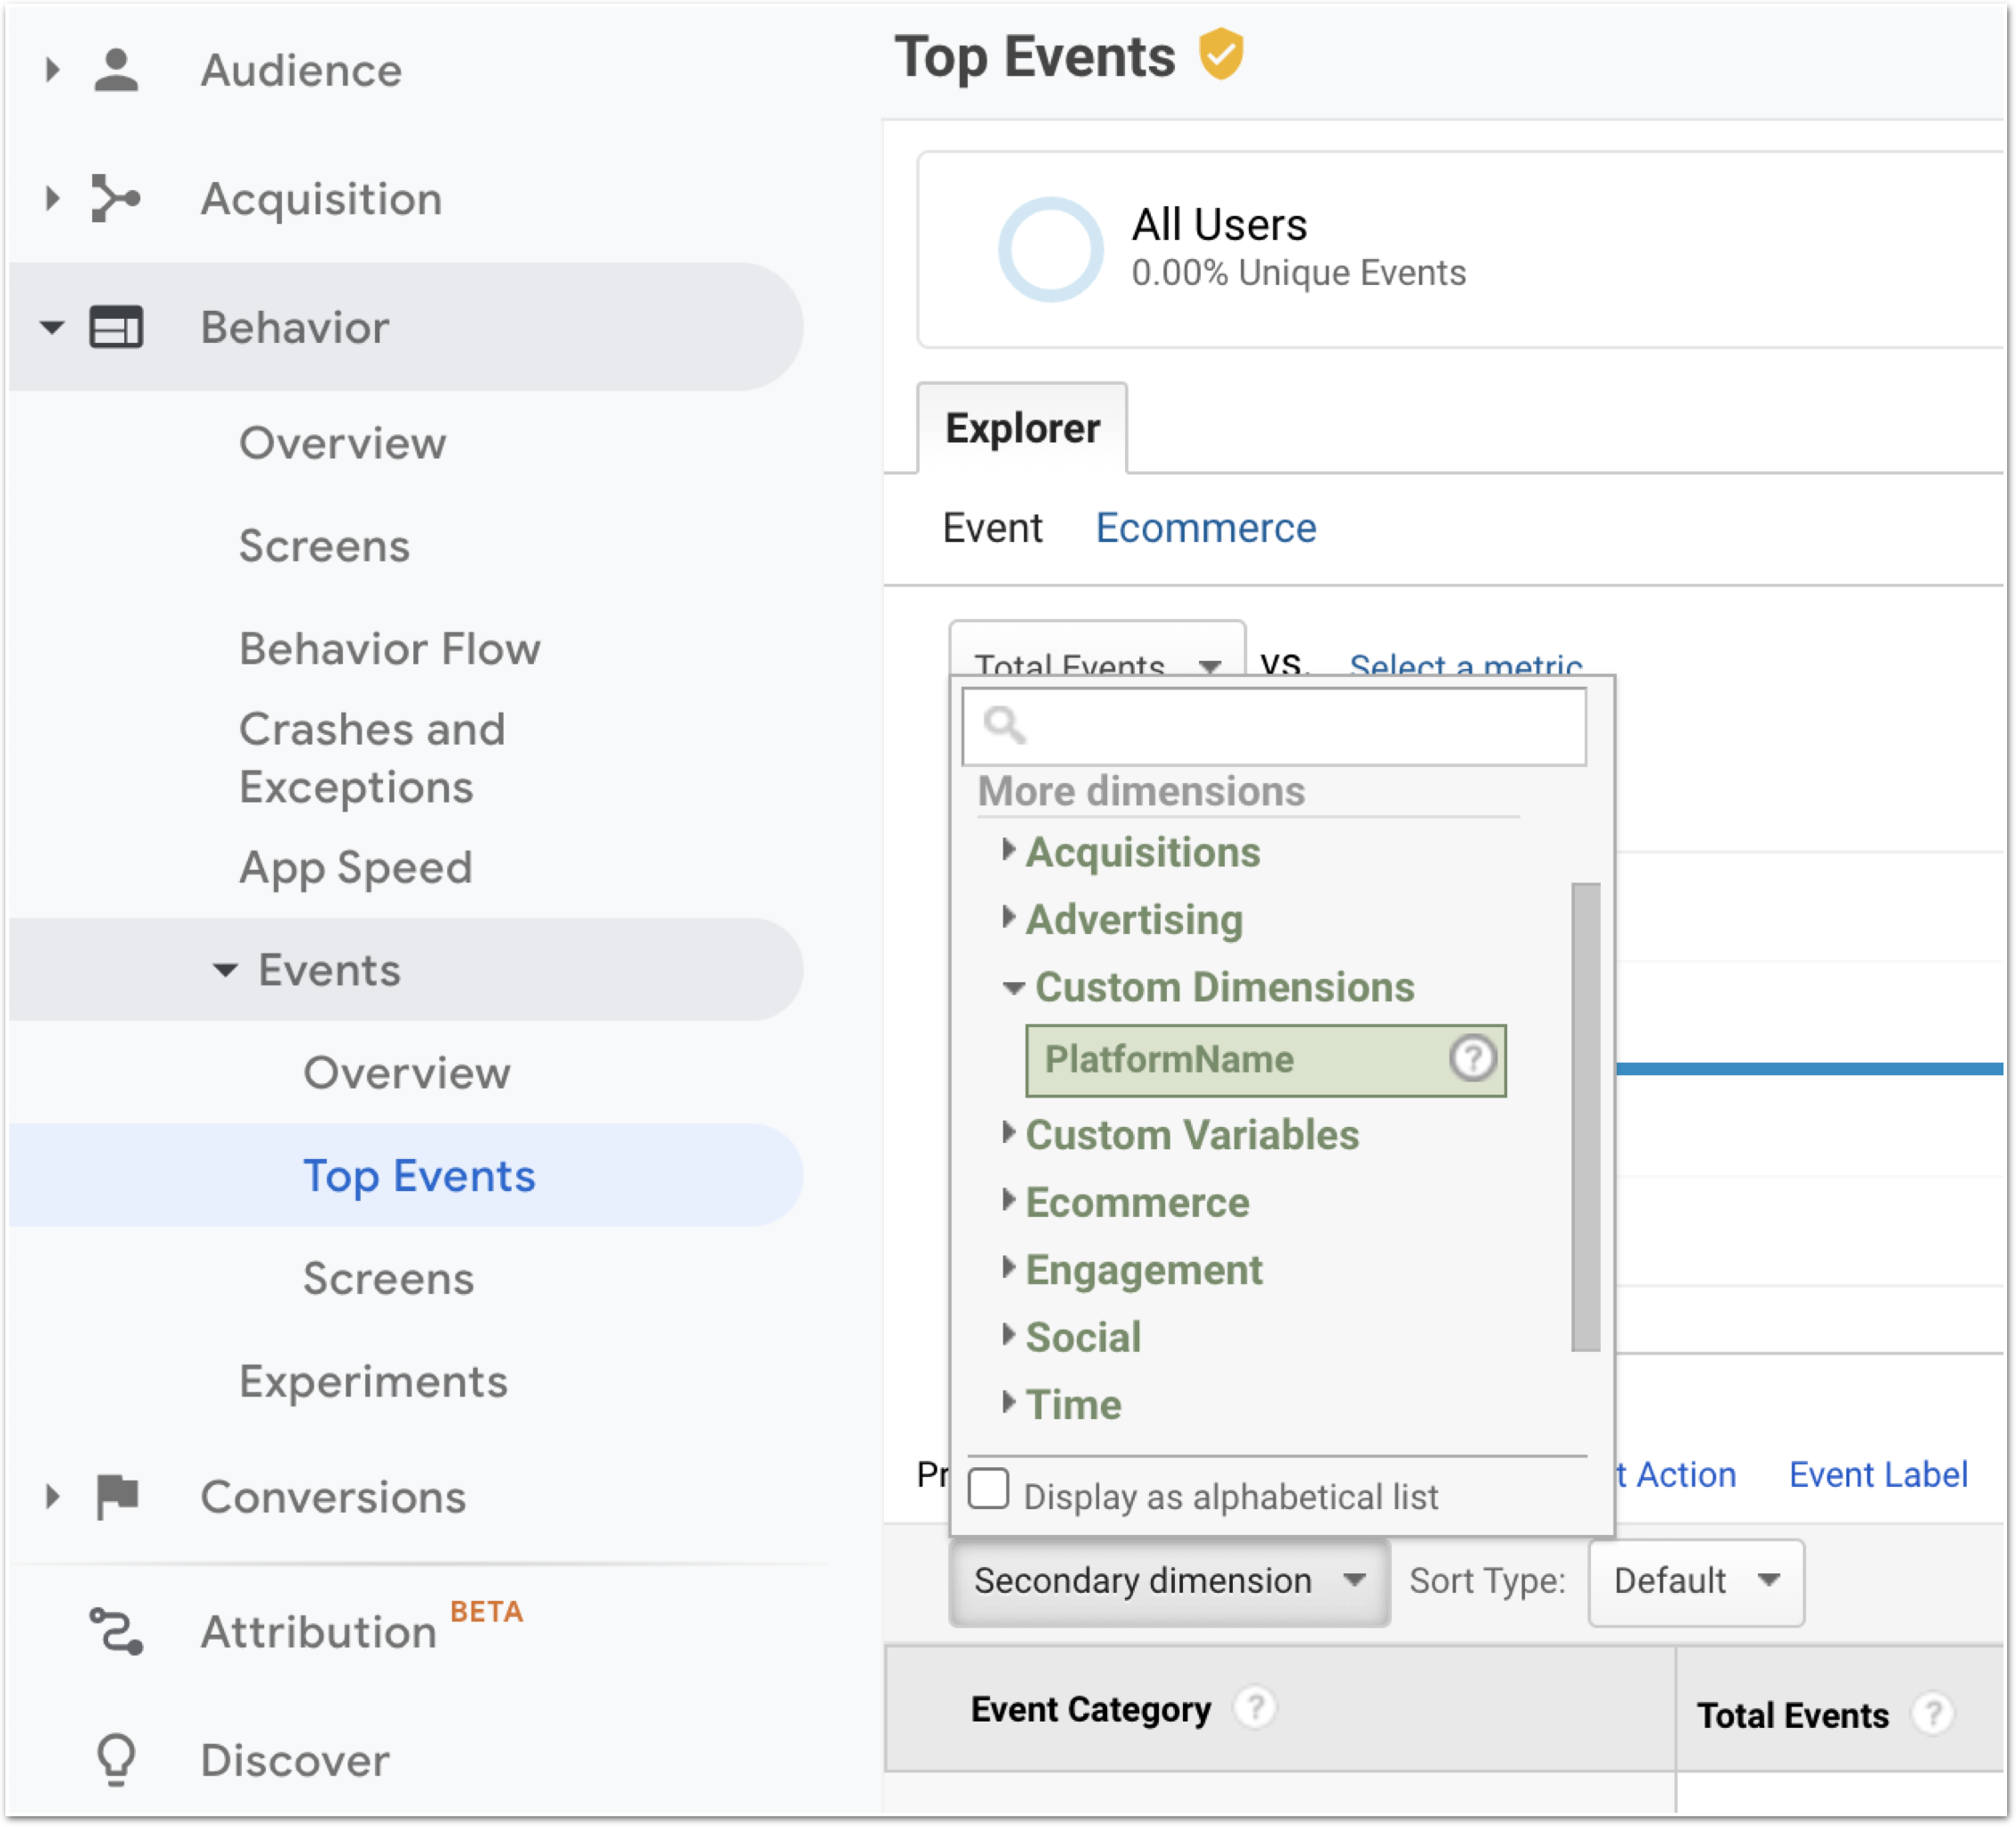2016x1827 pixels.
Task: Click the Select a metric link
Action: [x=1466, y=665]
